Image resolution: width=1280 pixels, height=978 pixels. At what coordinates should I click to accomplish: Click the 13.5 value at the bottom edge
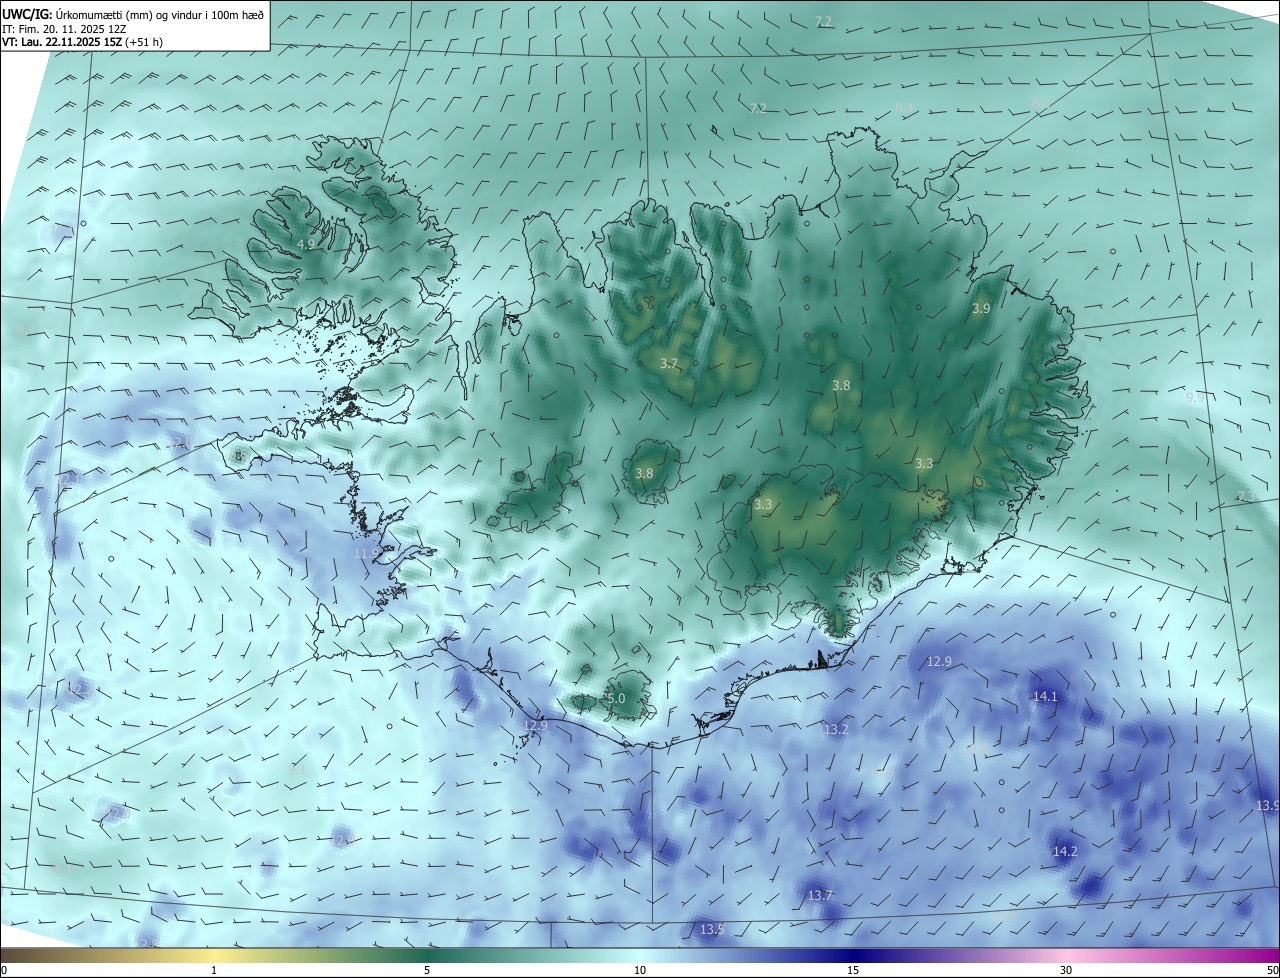[712, 930]
